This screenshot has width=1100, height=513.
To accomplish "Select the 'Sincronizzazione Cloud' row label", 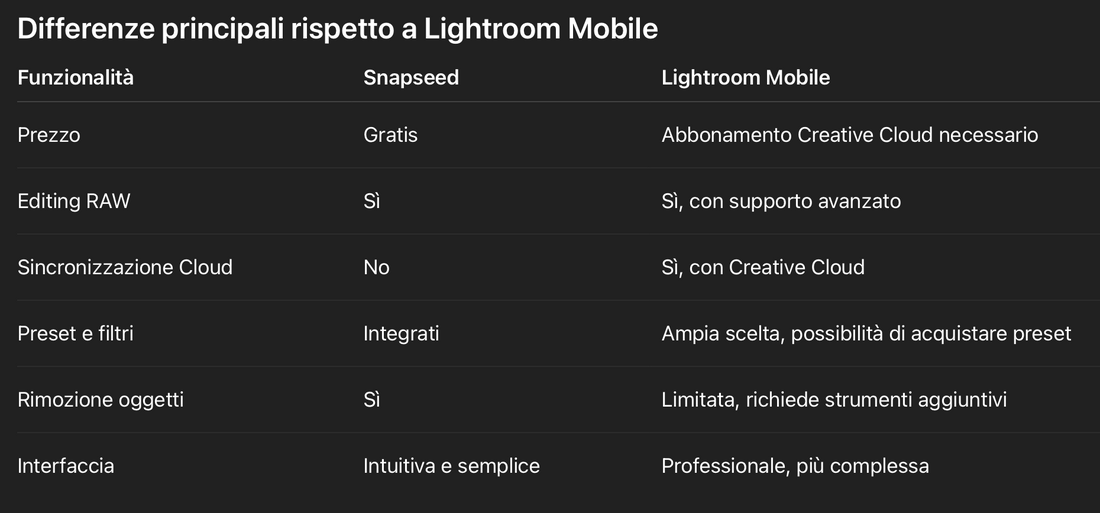I will [x=125, y=267].
